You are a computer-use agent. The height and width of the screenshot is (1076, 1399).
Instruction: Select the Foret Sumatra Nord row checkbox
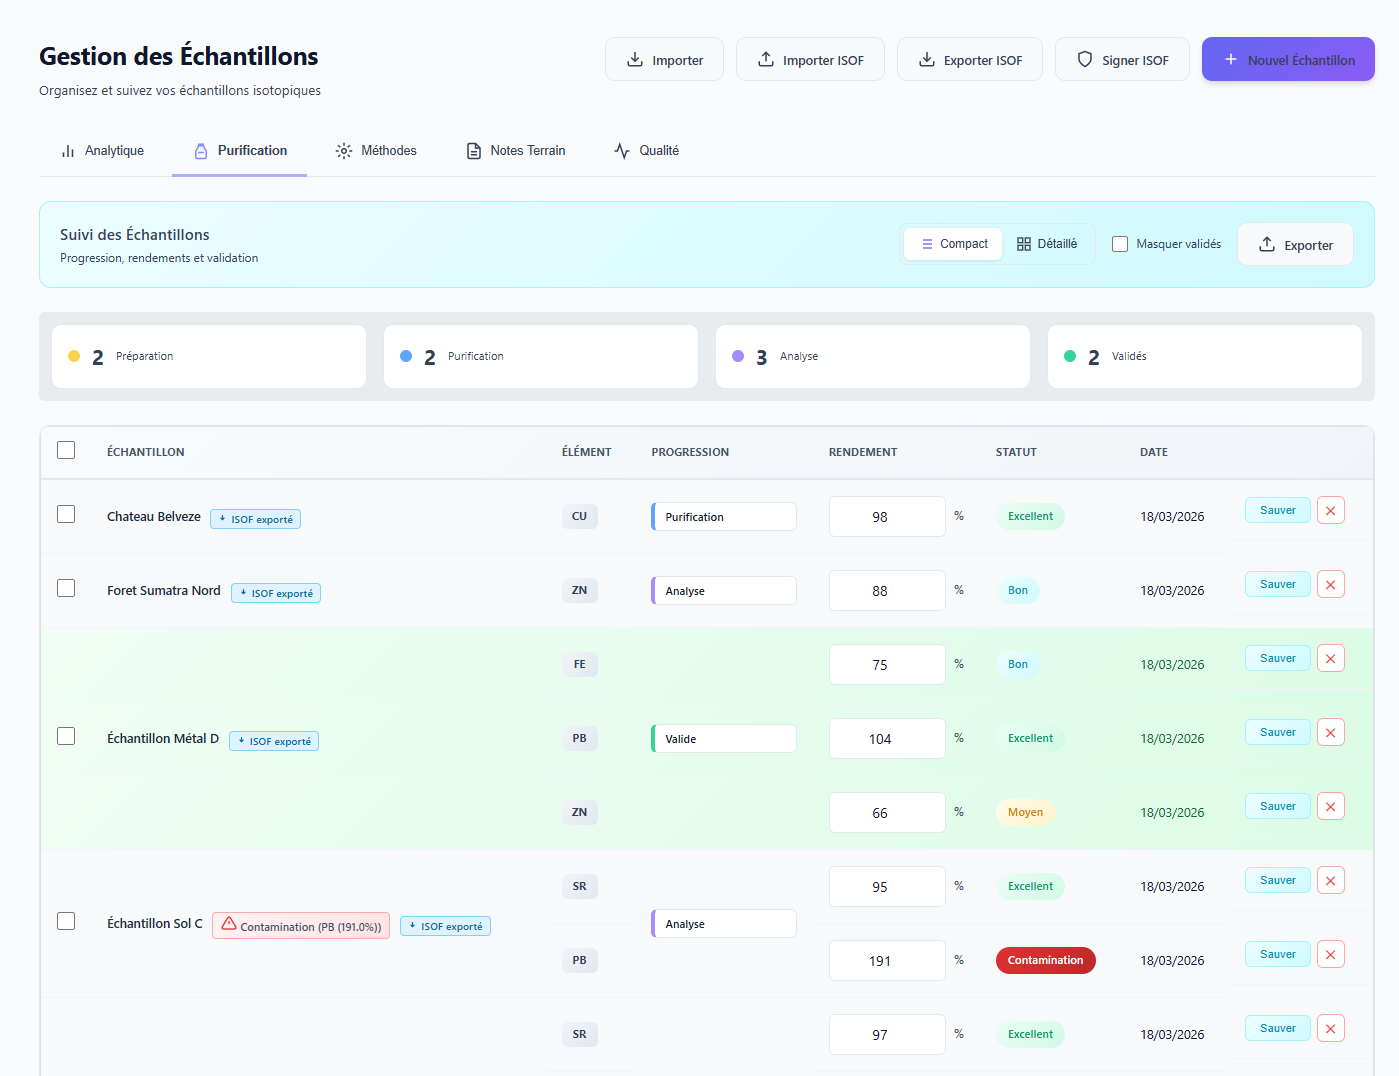(66, 588)
